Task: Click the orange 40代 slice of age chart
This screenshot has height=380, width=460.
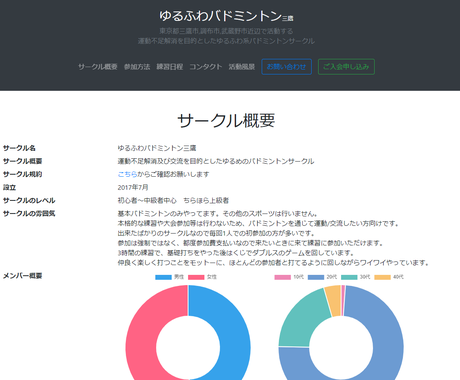Action: pyautogui.click(x=334, y=300)
